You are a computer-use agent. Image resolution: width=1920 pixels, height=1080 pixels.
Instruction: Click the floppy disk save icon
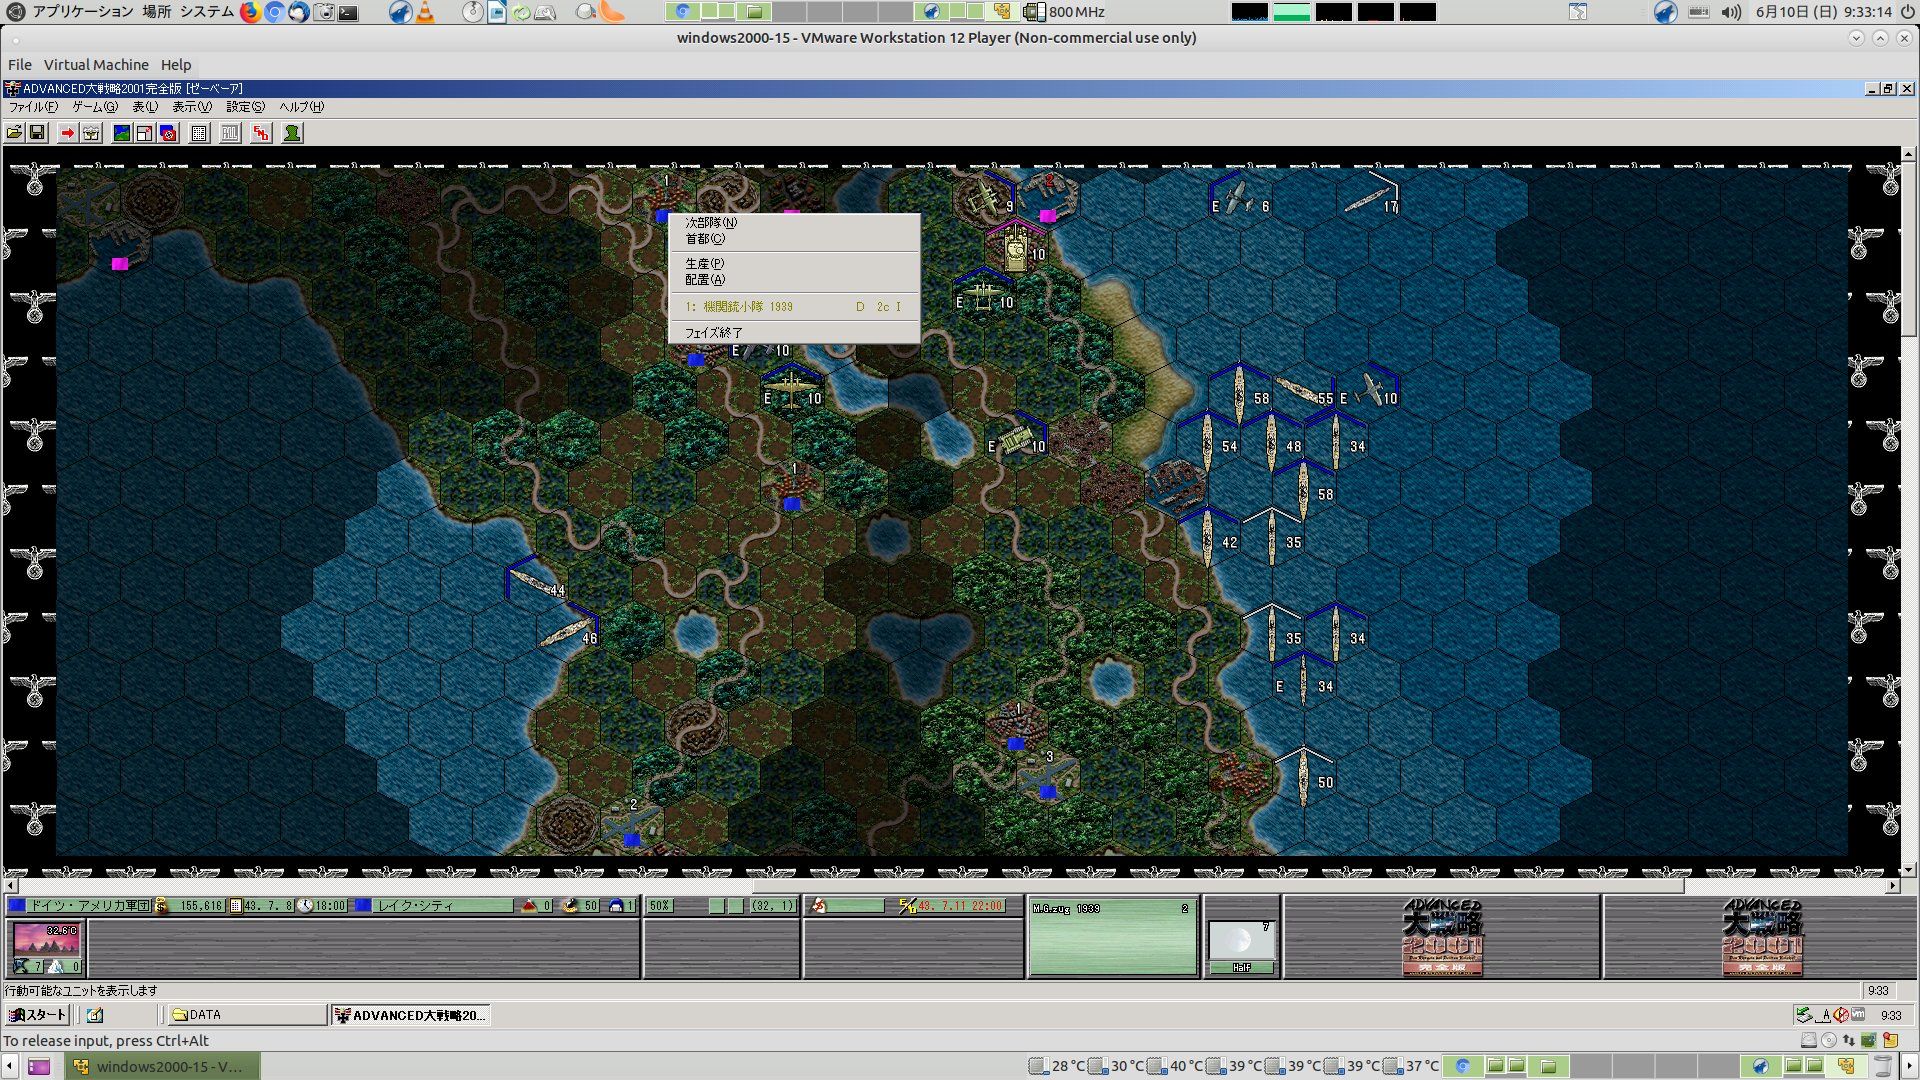[37, 133]
